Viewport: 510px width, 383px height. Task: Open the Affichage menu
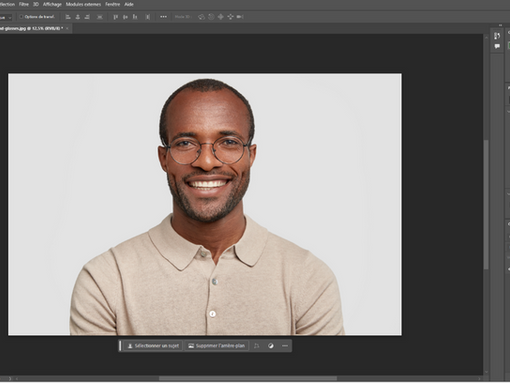[x=52, y=4]
